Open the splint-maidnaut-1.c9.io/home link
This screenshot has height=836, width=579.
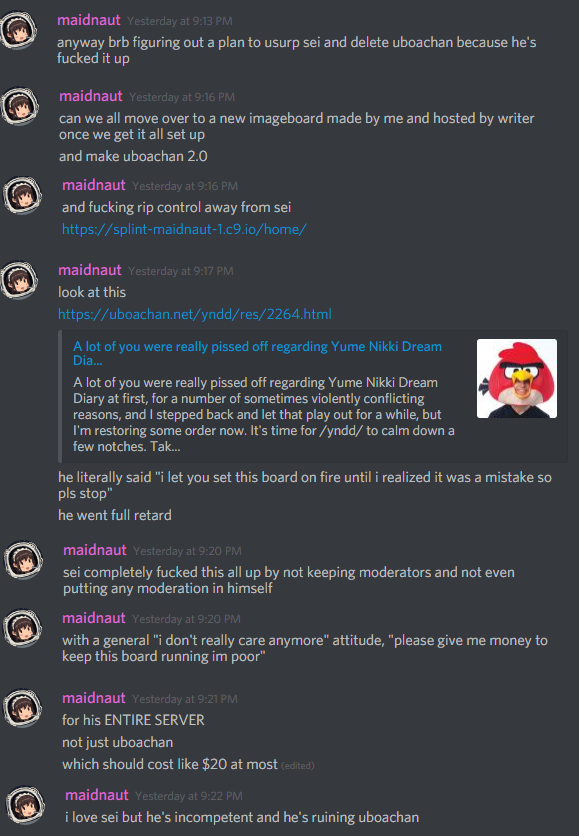184,229
